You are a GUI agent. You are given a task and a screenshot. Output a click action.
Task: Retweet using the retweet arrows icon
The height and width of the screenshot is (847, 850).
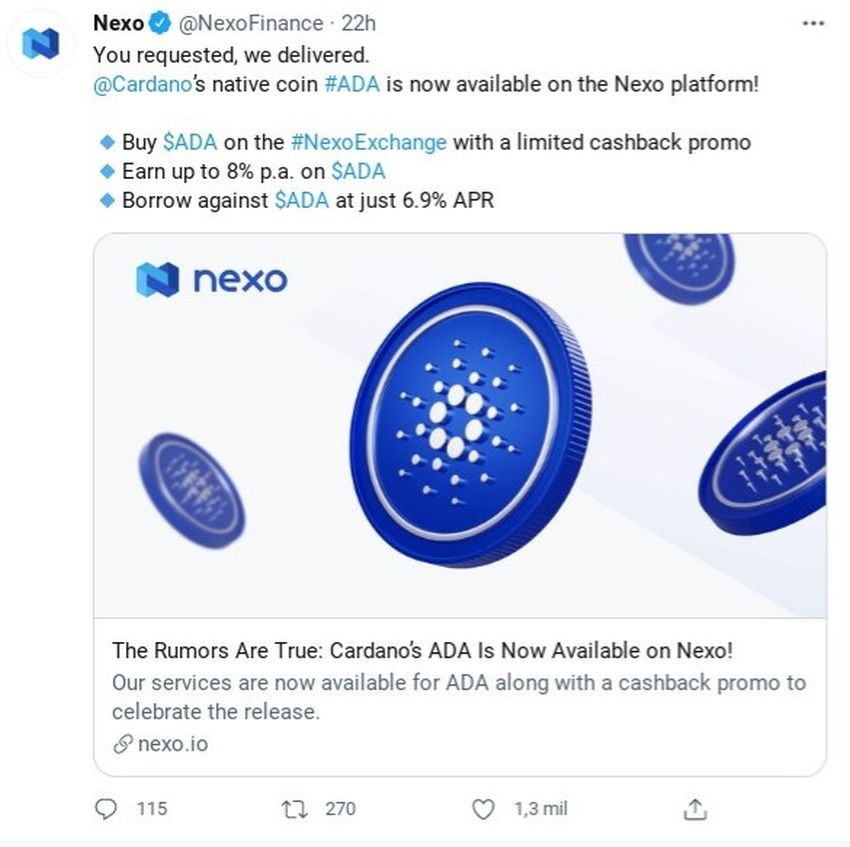point(295,809)
